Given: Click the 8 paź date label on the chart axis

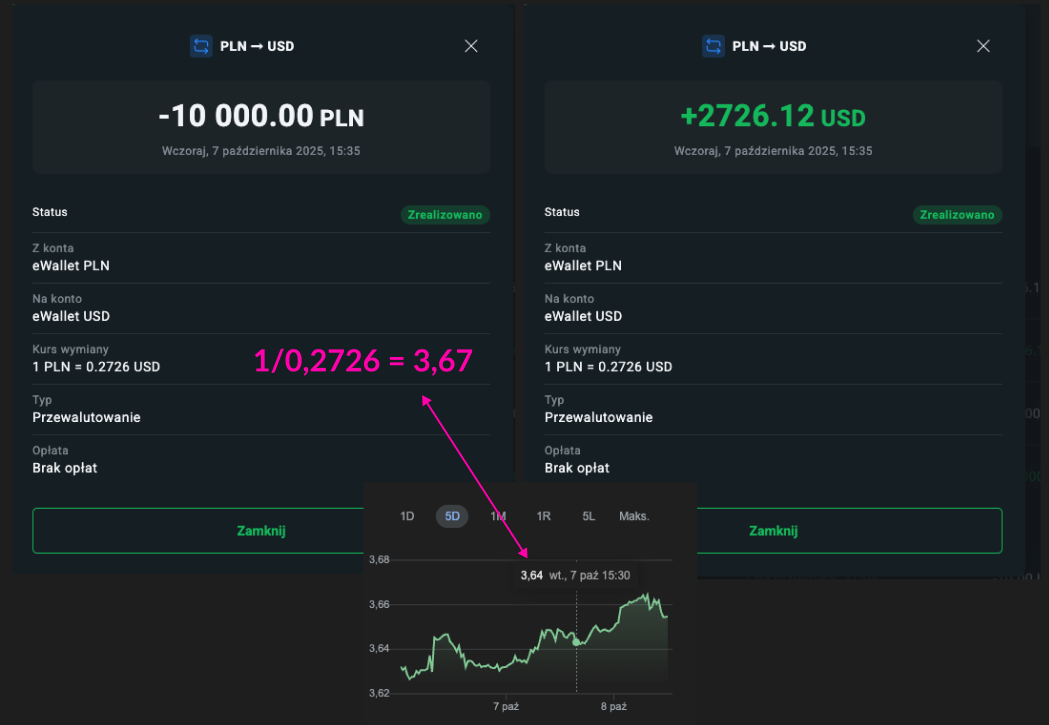Looking at the screenshot, I should coord(613,706).
